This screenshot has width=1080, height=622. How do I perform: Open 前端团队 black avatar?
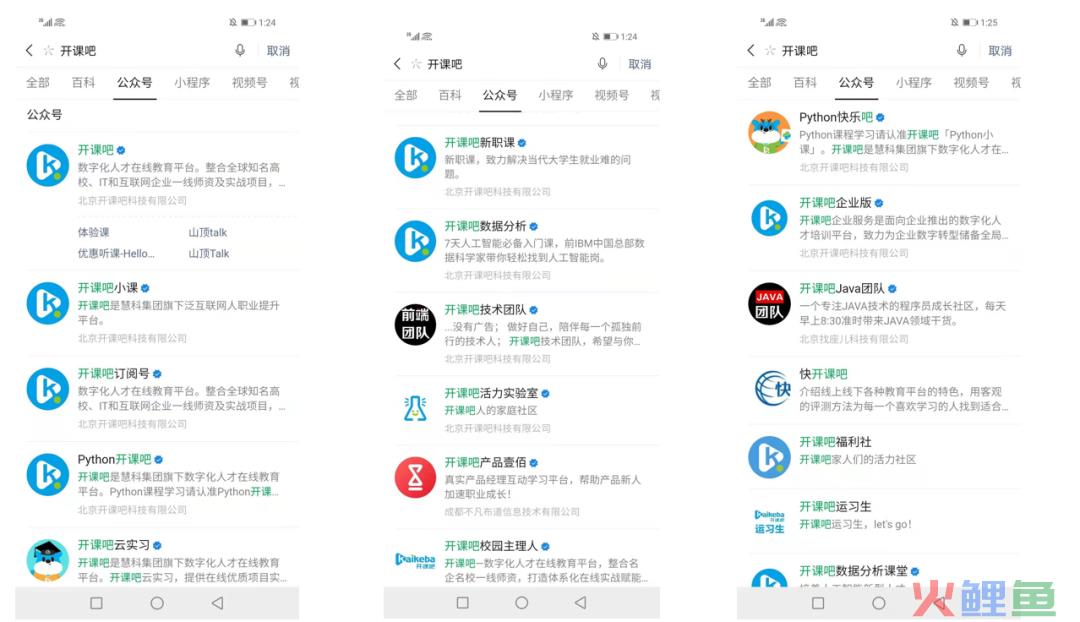click(x=415, y=324)
